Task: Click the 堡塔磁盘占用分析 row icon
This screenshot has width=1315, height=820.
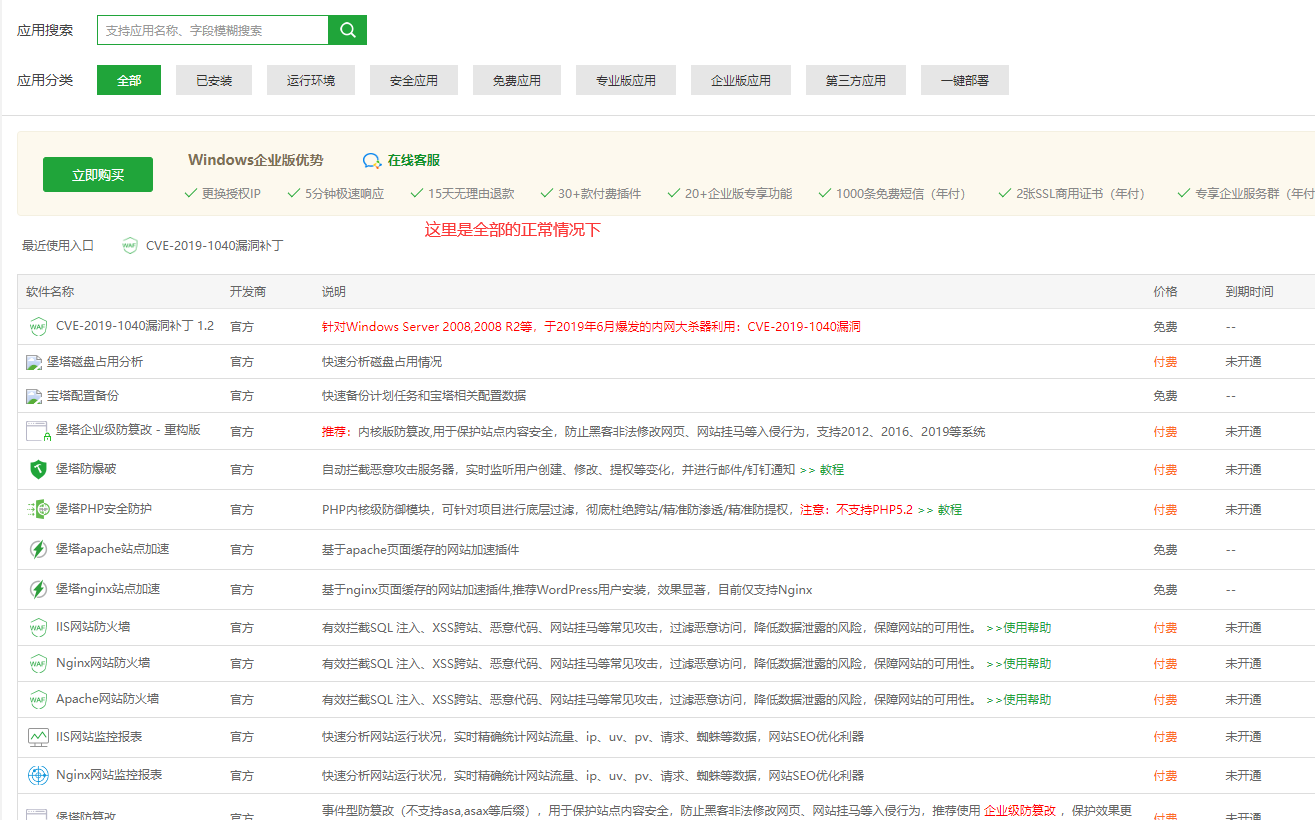Action: pos(34,362)
